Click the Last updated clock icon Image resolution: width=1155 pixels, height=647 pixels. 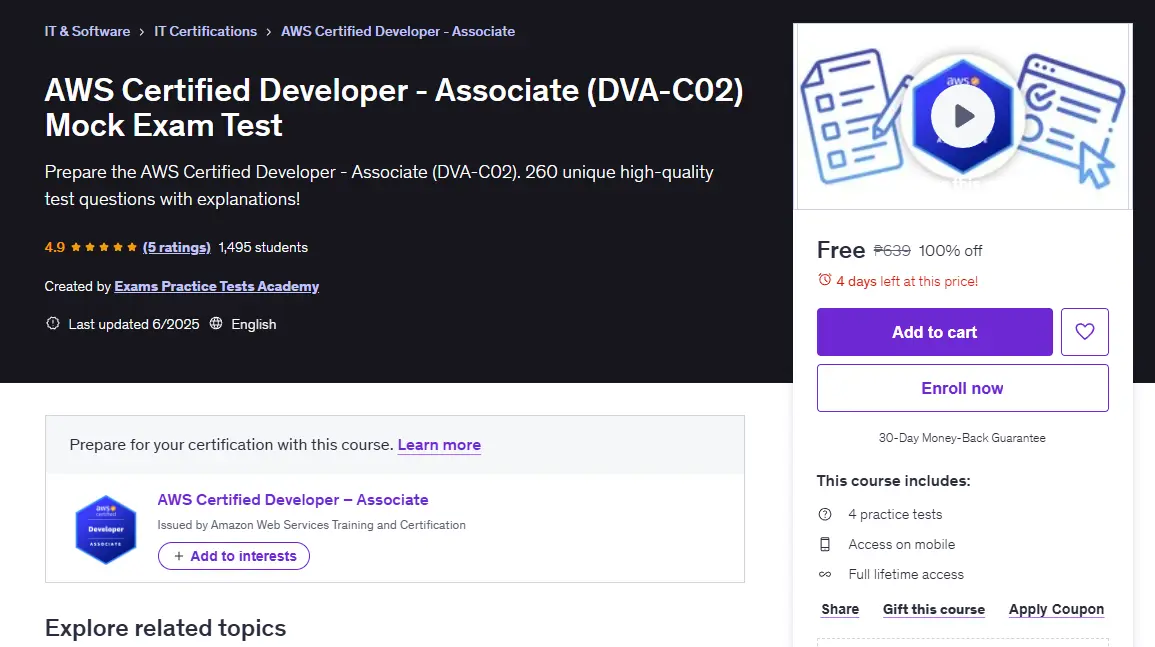[x=52, y=324]
